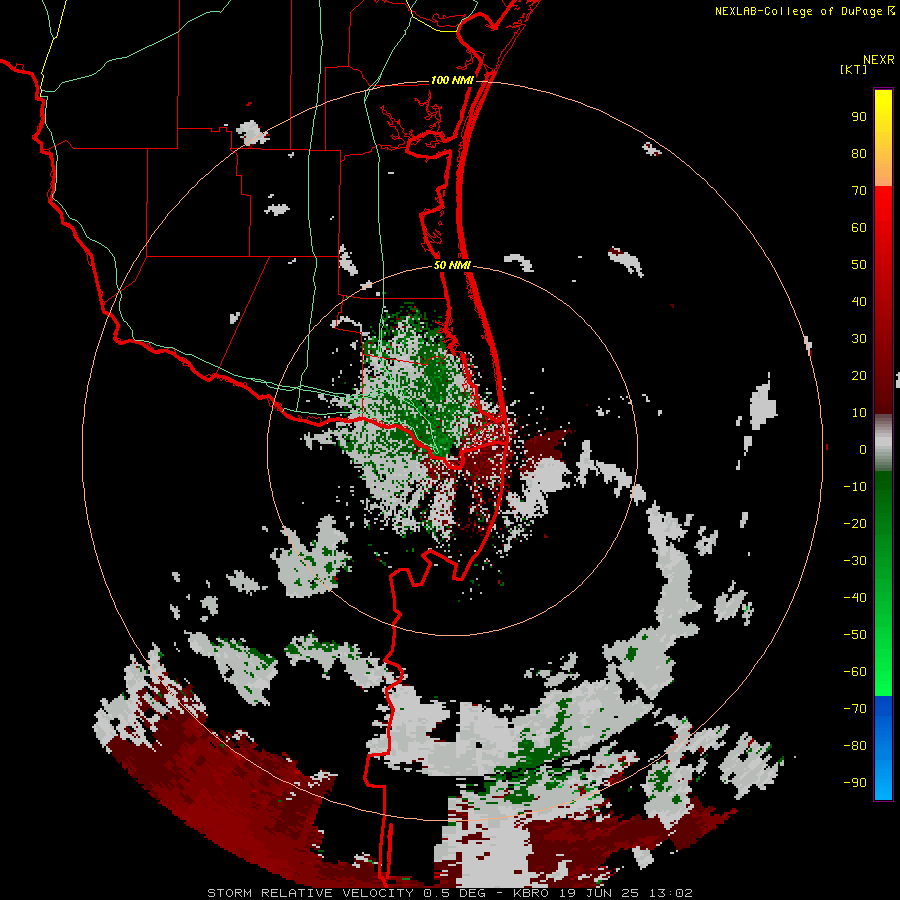Click the -40 value on velocity scale
900x900 pixels.
(855, 598)
